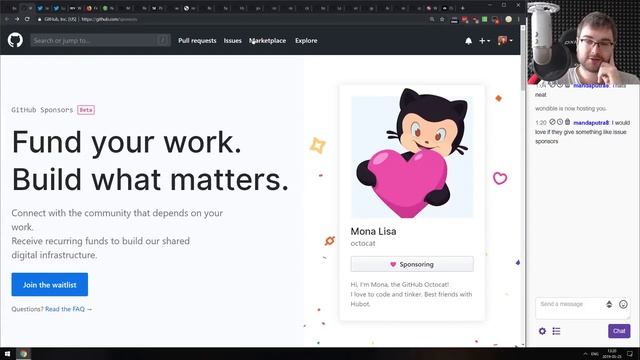Click the Mona Lisa name heading

373,231
